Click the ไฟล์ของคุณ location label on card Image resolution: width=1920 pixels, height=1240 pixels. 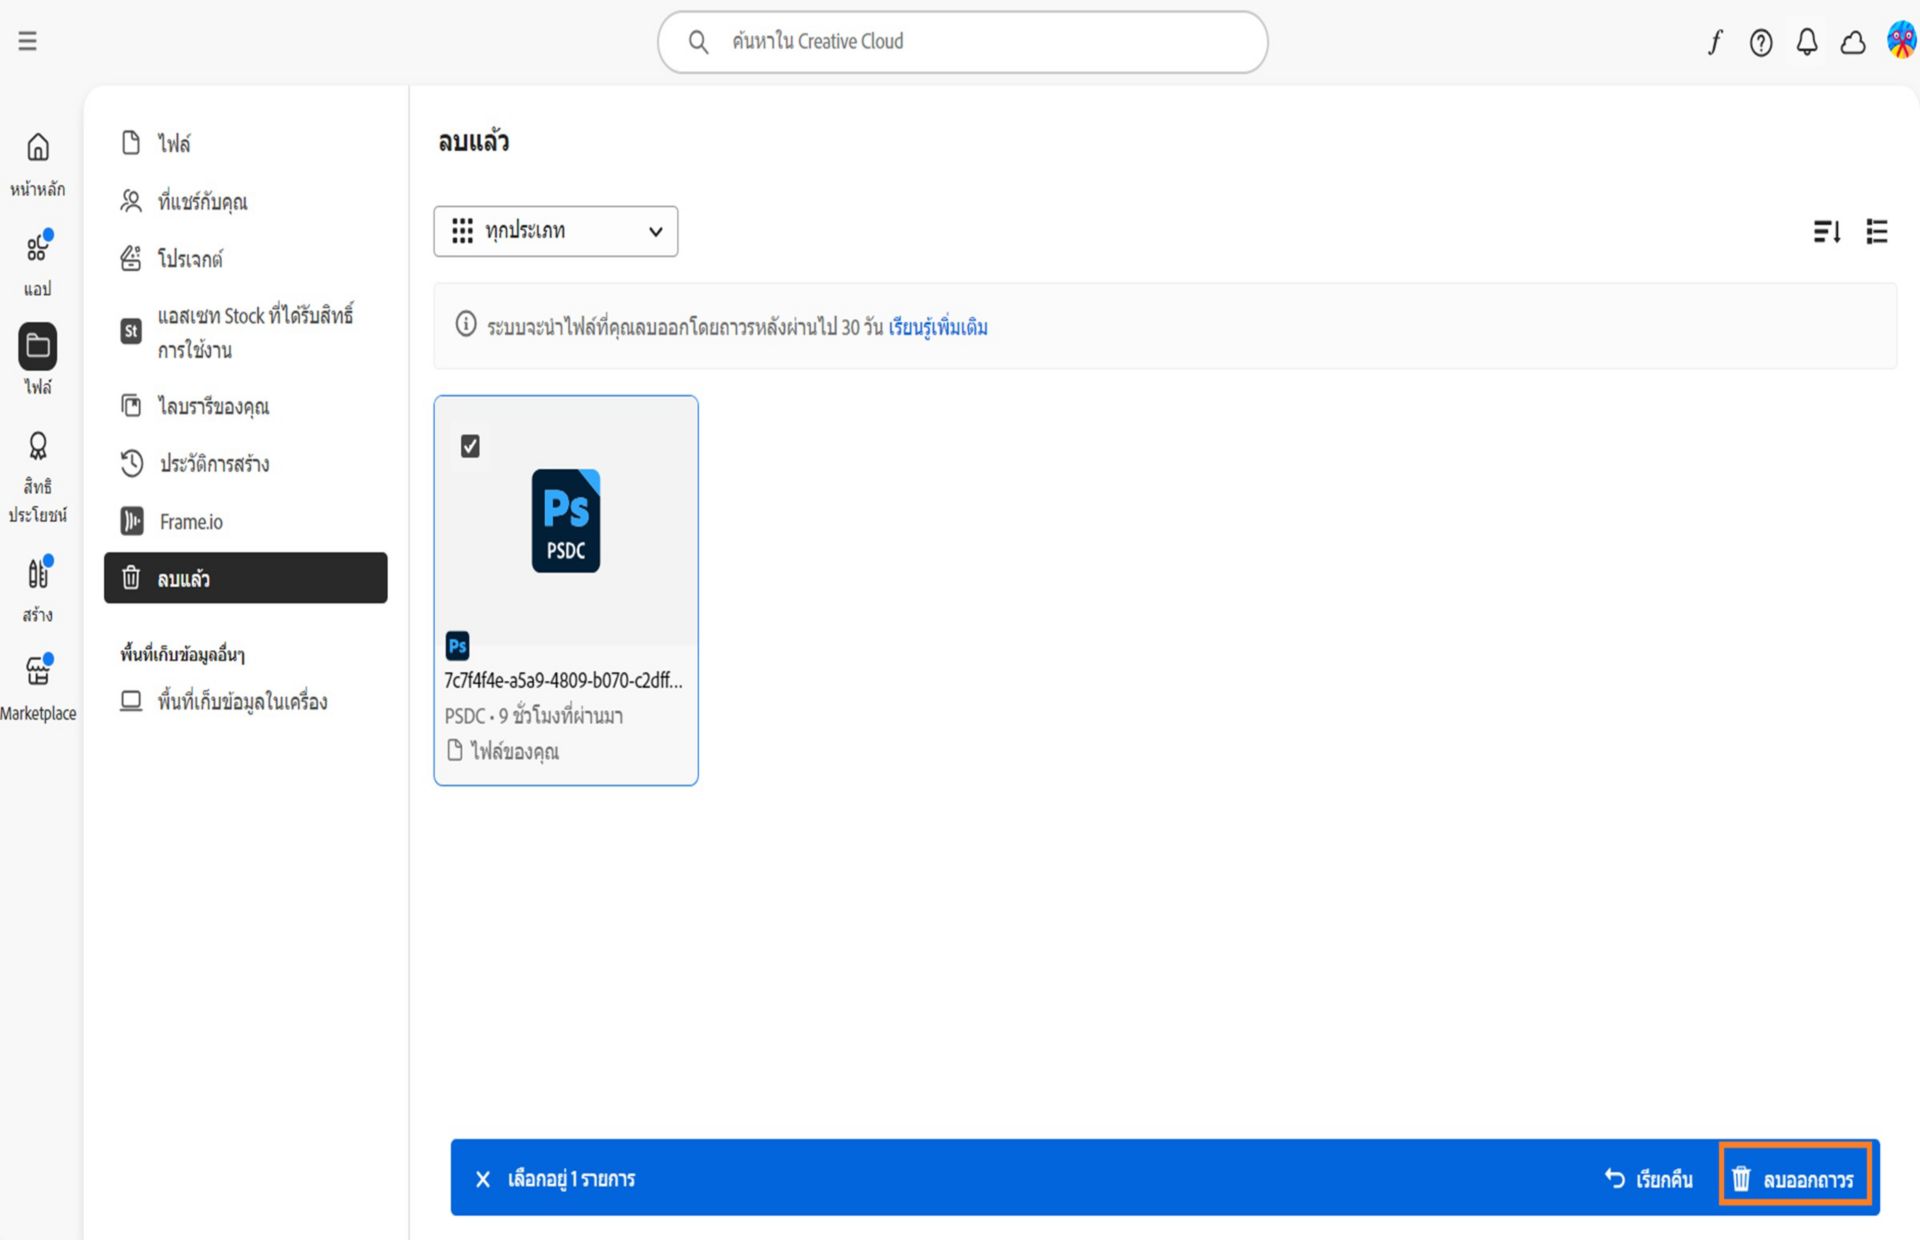pos(514,751)
